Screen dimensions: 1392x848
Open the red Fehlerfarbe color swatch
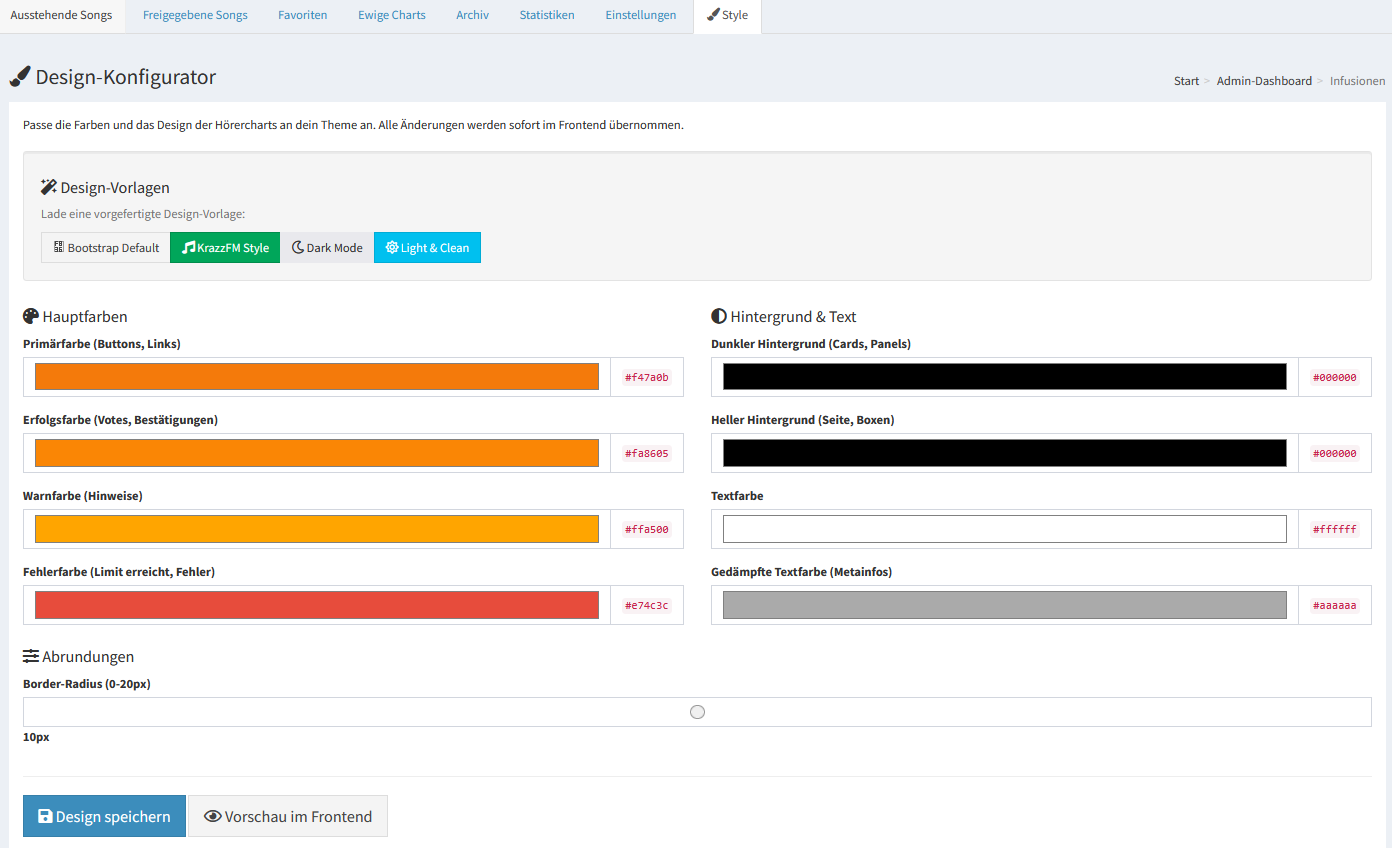316,605
